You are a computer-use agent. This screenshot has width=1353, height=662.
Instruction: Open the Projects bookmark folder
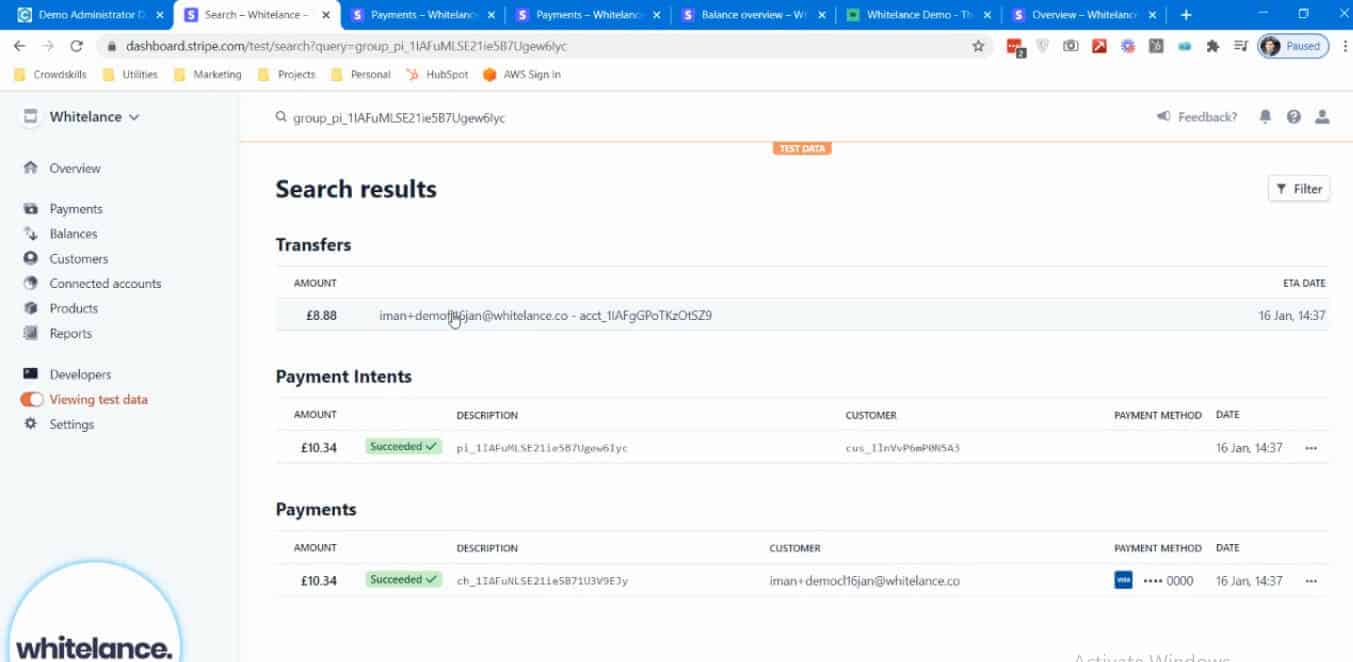pyautogui.click(x=286, y=75)
